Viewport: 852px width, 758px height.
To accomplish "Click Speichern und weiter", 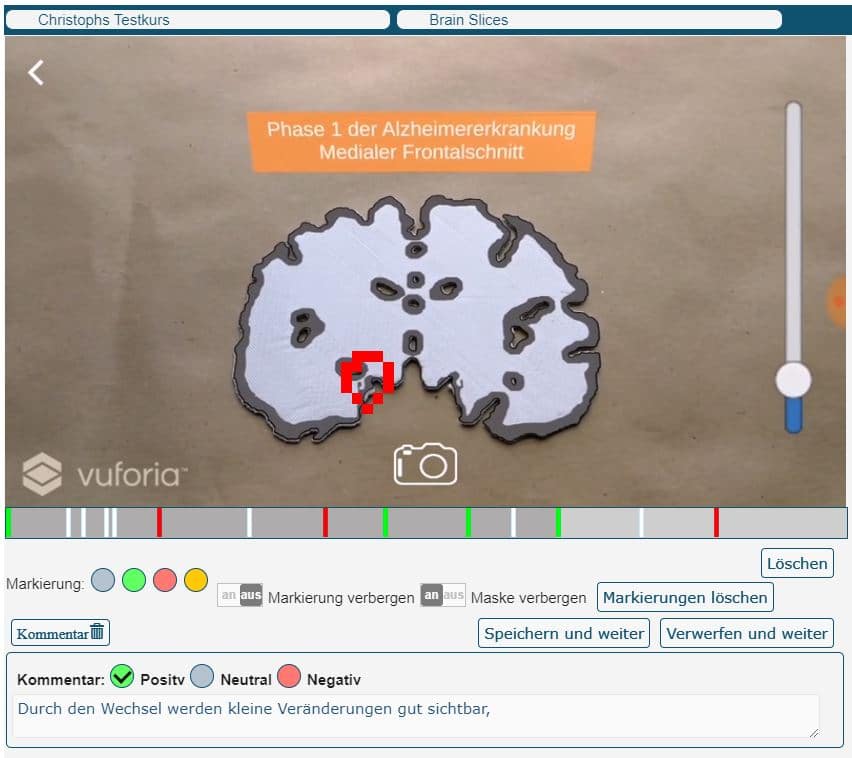I will 564,634.
